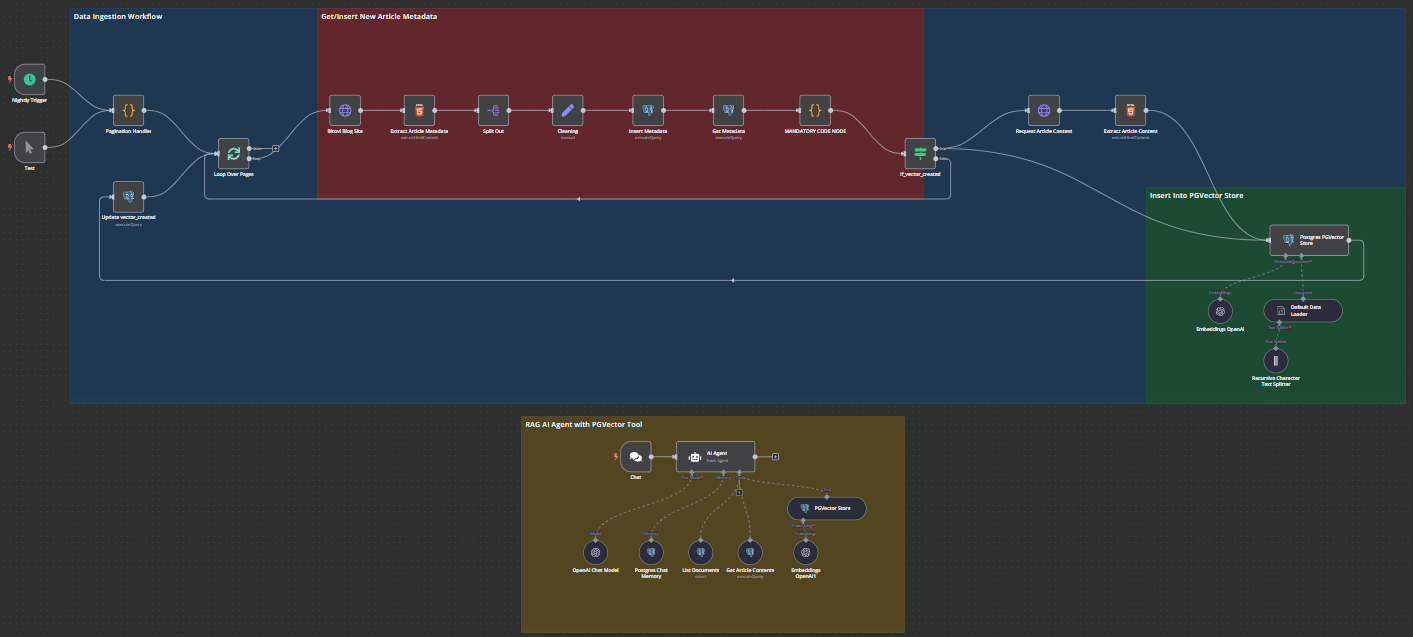Select the Postgres Chat Memory node

tap(650, 551)
